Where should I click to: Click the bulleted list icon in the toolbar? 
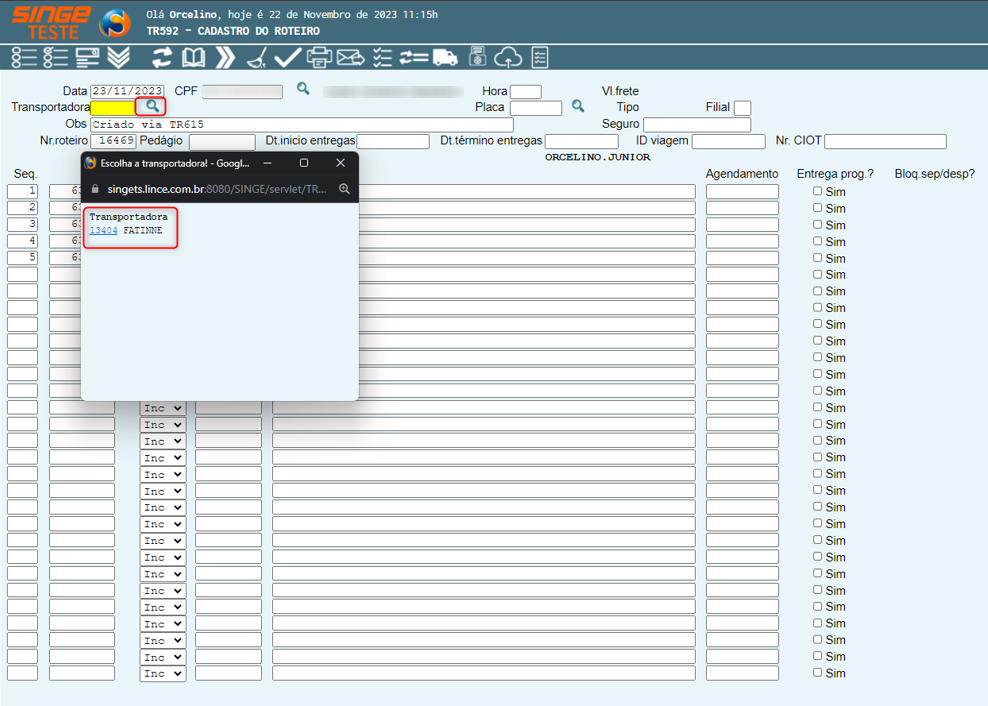[x=24, y=57]
